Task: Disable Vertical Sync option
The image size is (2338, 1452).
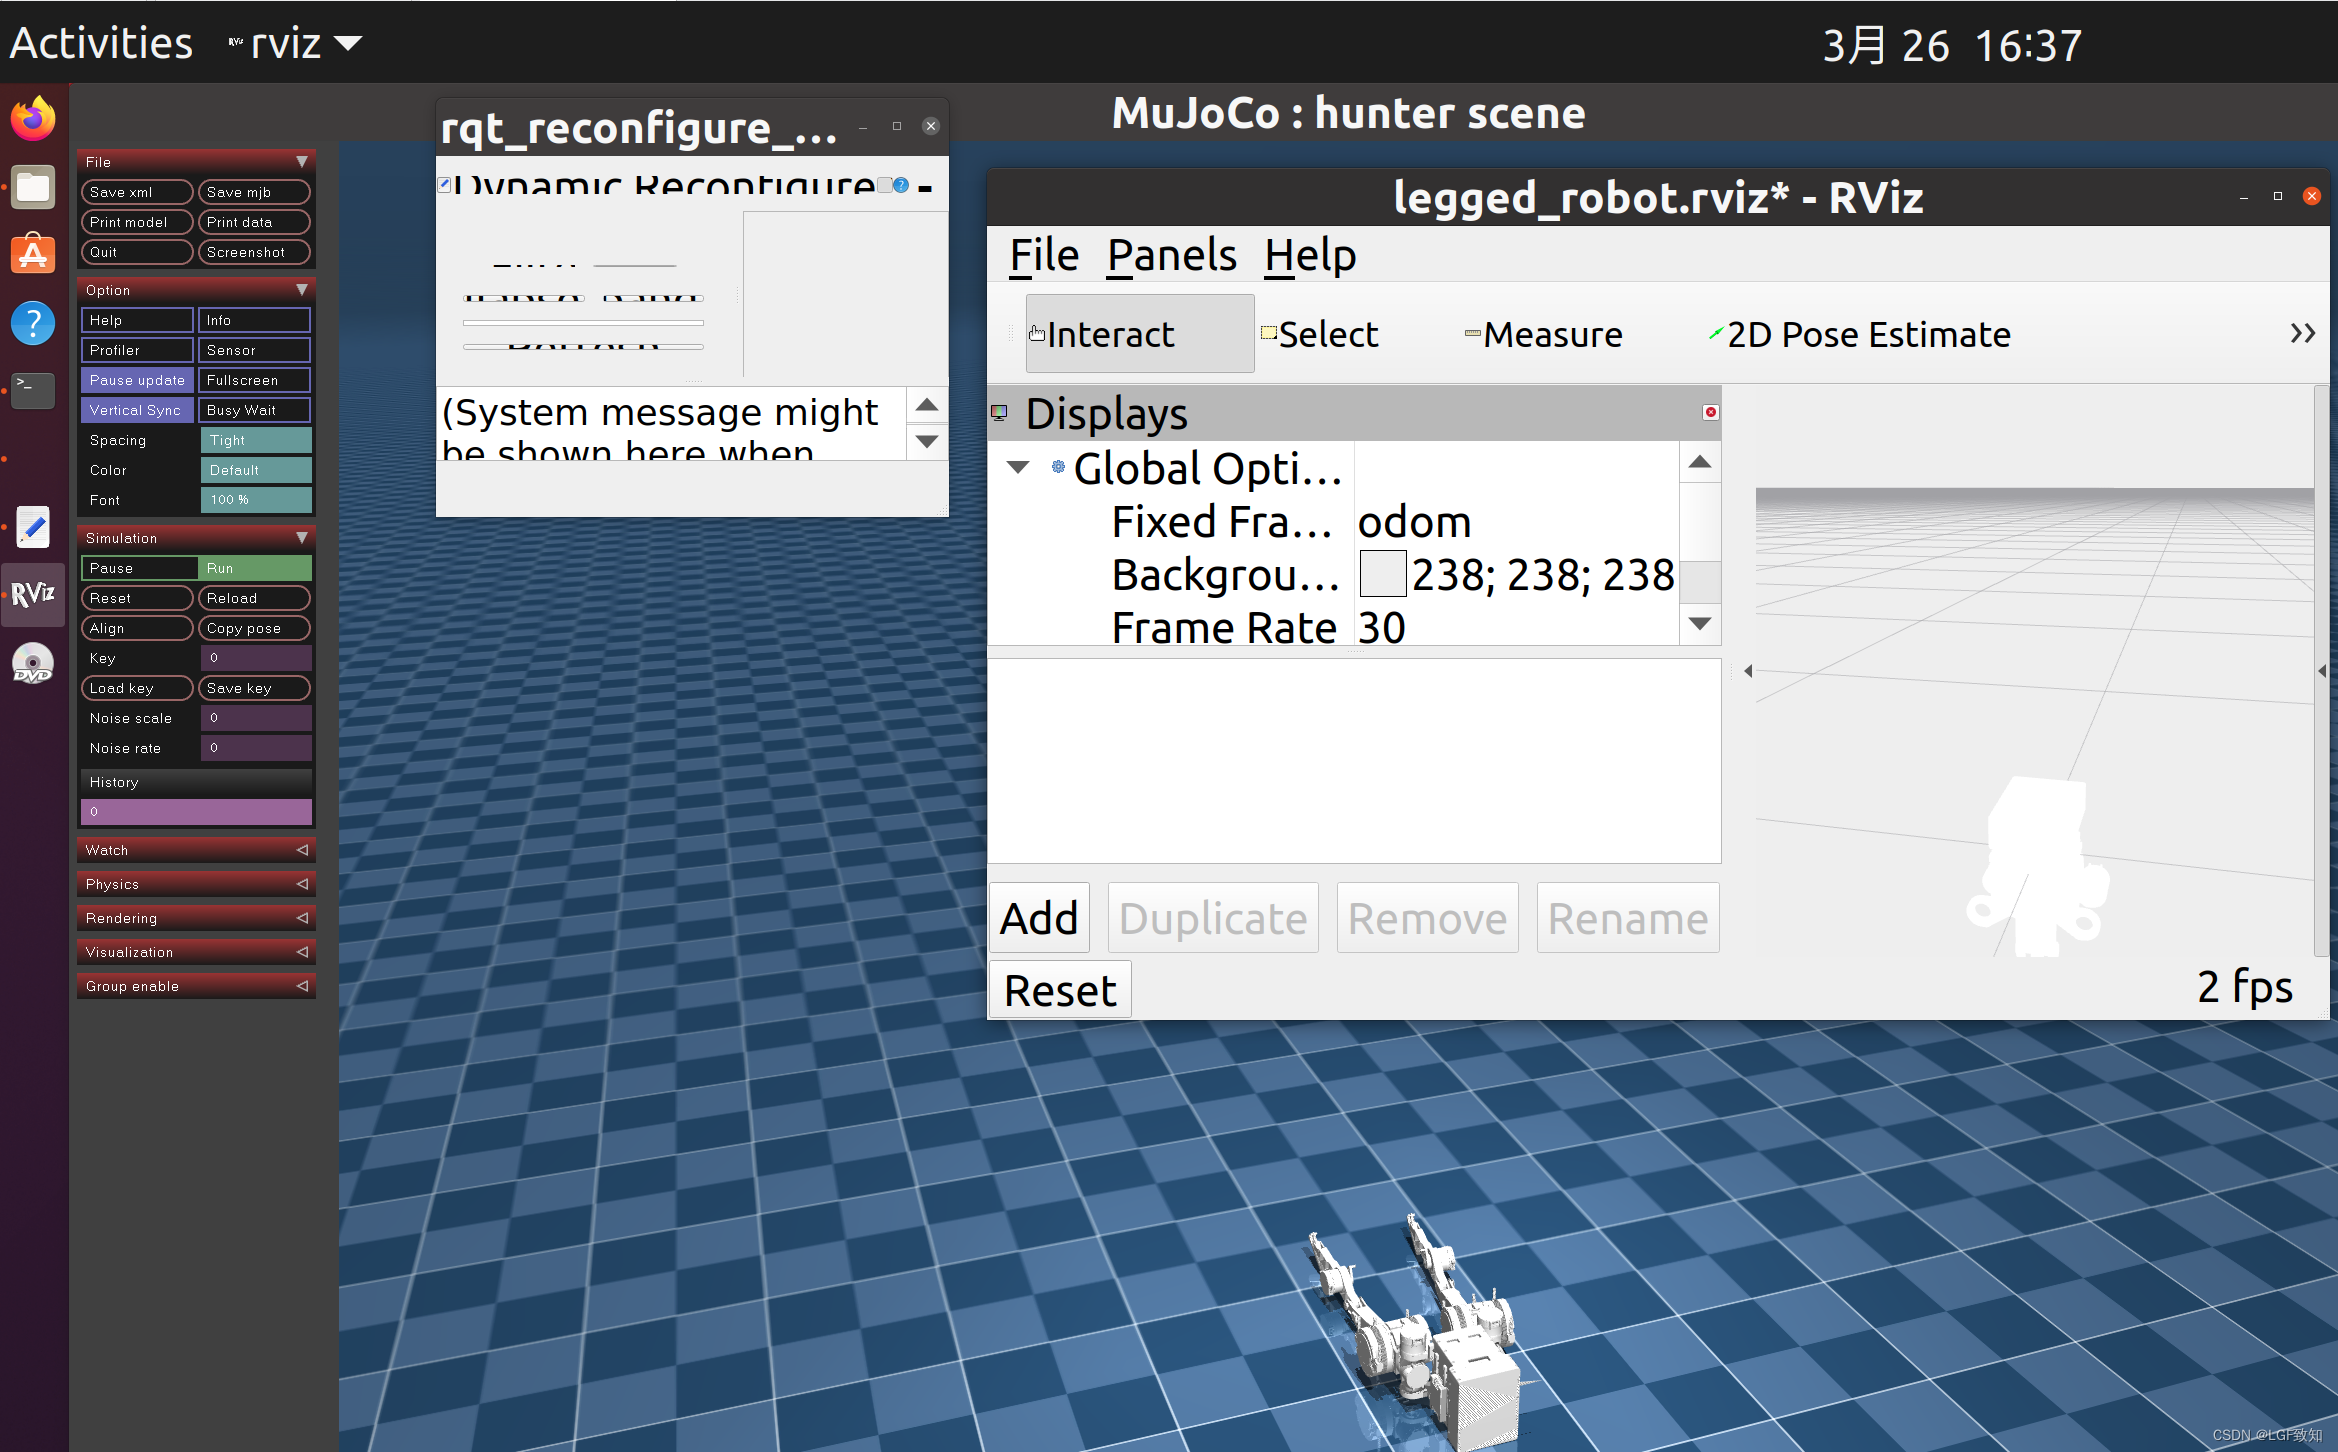Action: 137,410
